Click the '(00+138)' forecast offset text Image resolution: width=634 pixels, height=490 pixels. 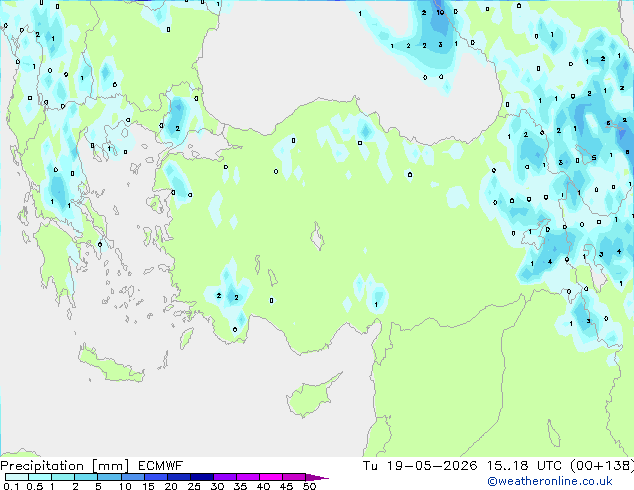coord(602,466)
